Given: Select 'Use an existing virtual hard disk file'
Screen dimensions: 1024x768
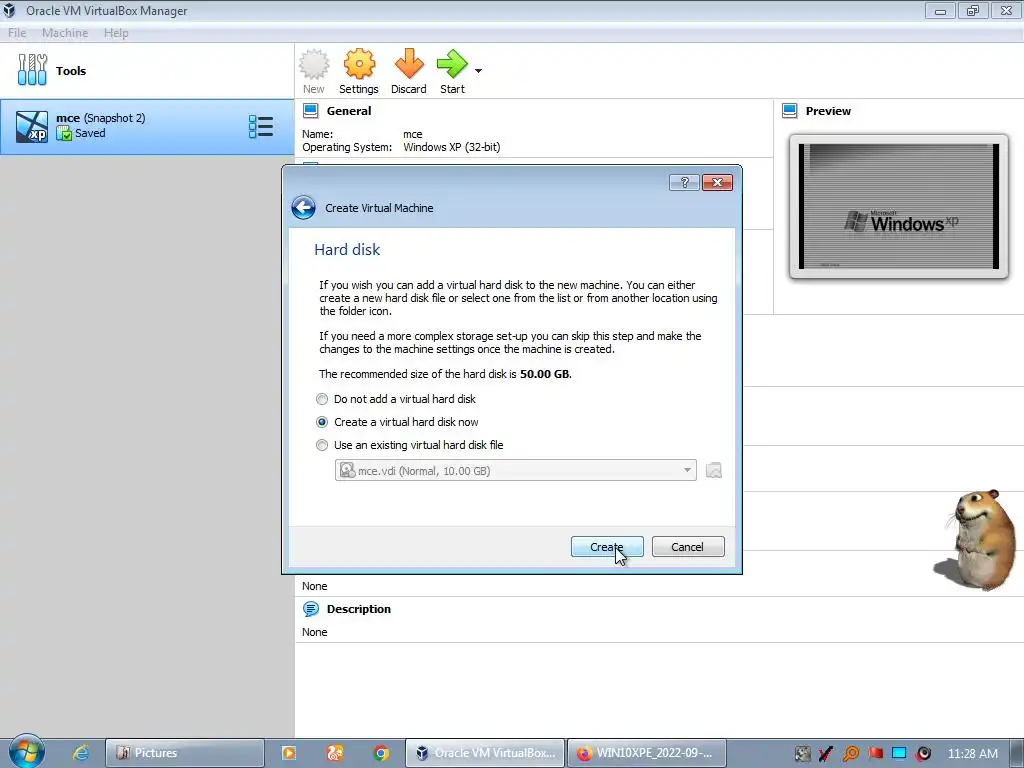Looking at the screenshot, I should pos(410,445).
